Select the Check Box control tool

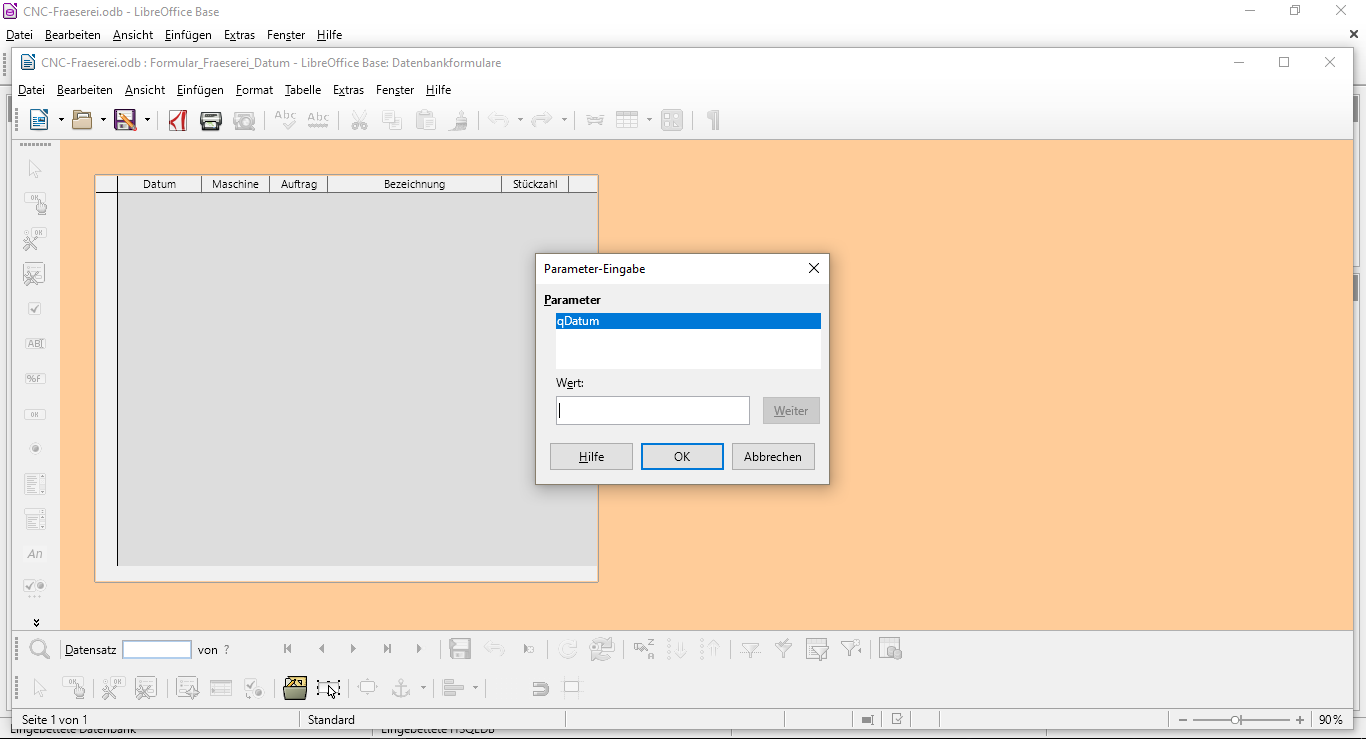(x=35, y=309)
